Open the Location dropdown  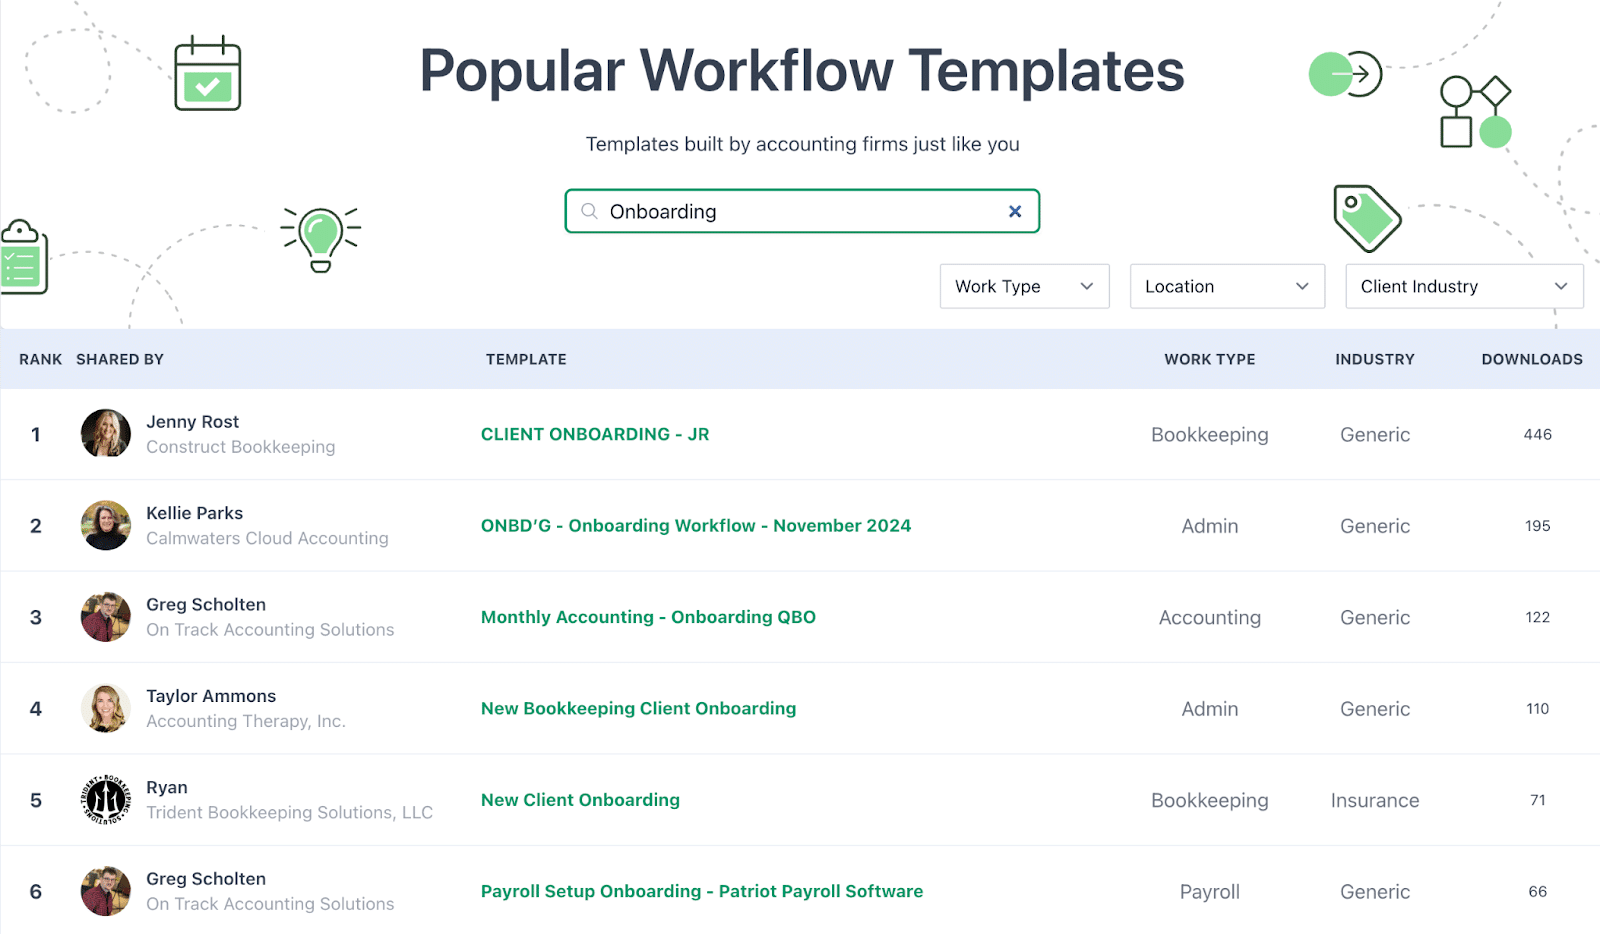[1227, 286]
